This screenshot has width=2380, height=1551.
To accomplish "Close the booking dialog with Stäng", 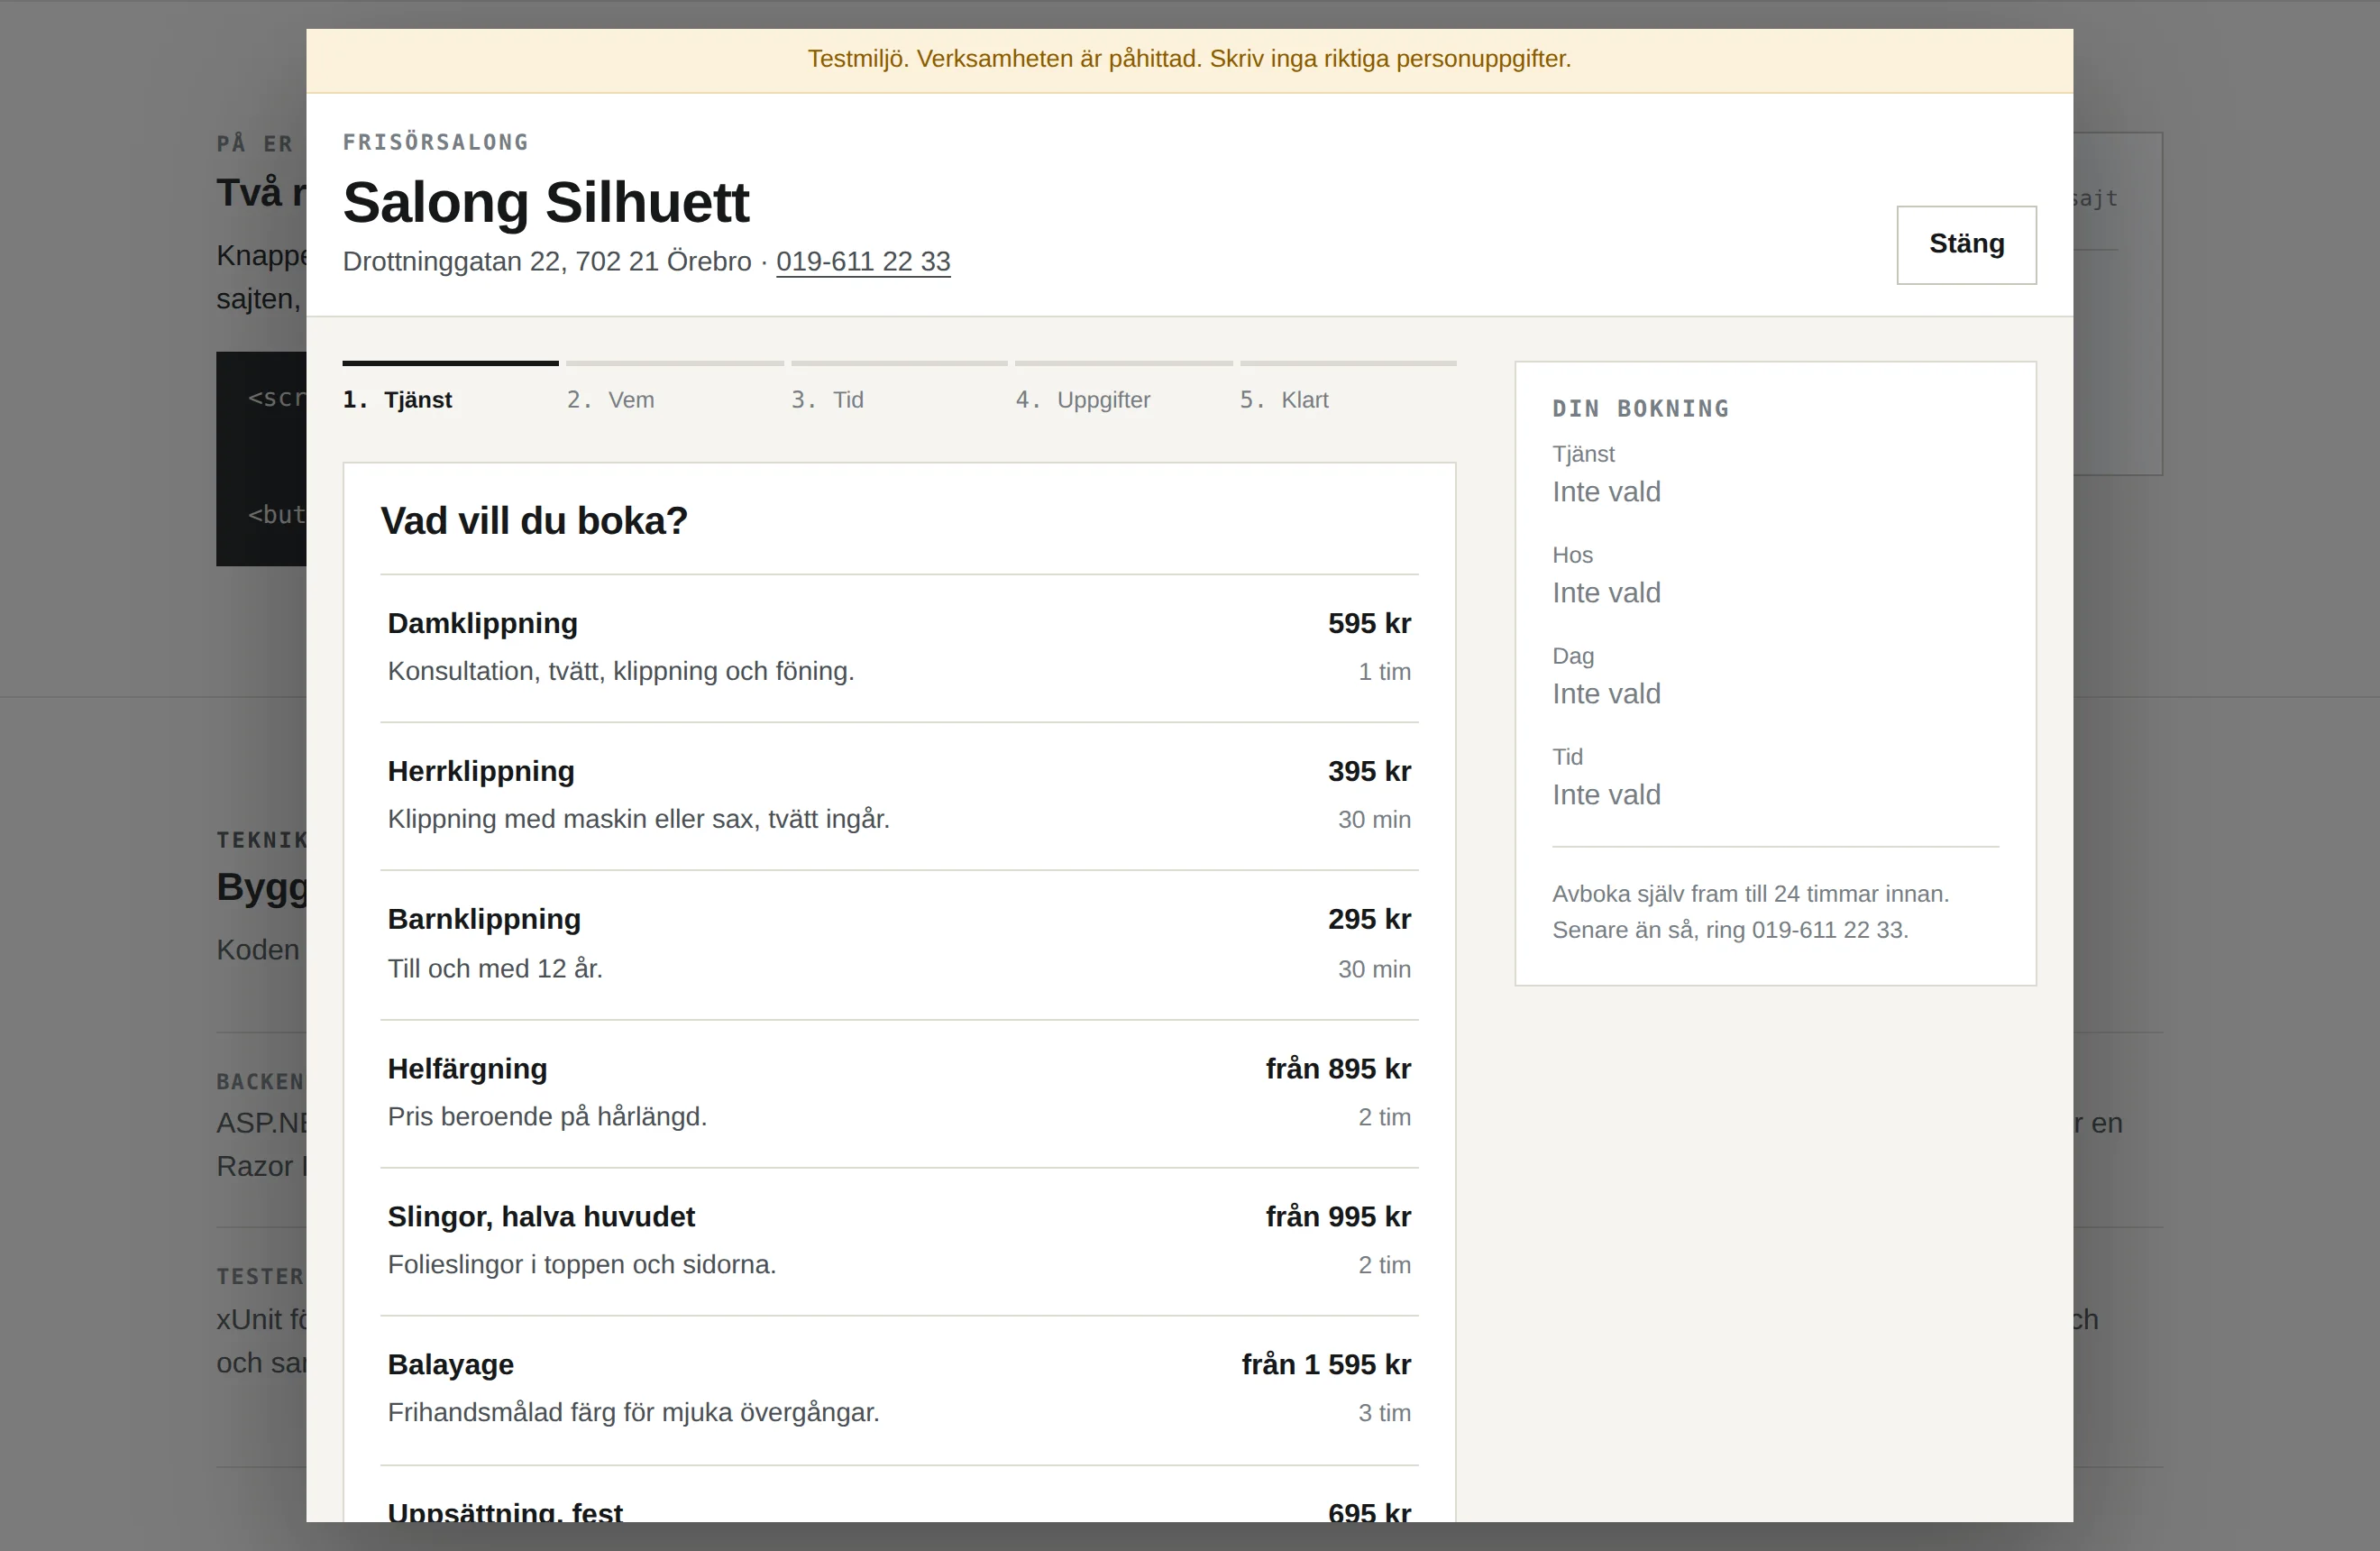I will (x=1966, y=245).
